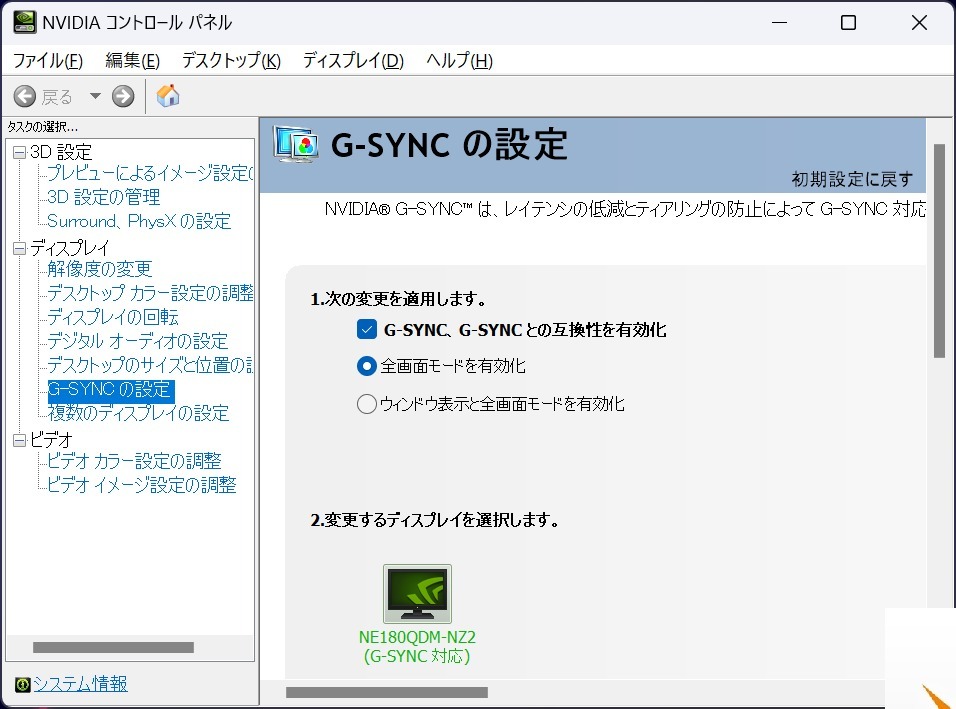This screenshot has height=709, width=956.
Task: Click the 戻る back label
Action: click(x=57, y=97)
